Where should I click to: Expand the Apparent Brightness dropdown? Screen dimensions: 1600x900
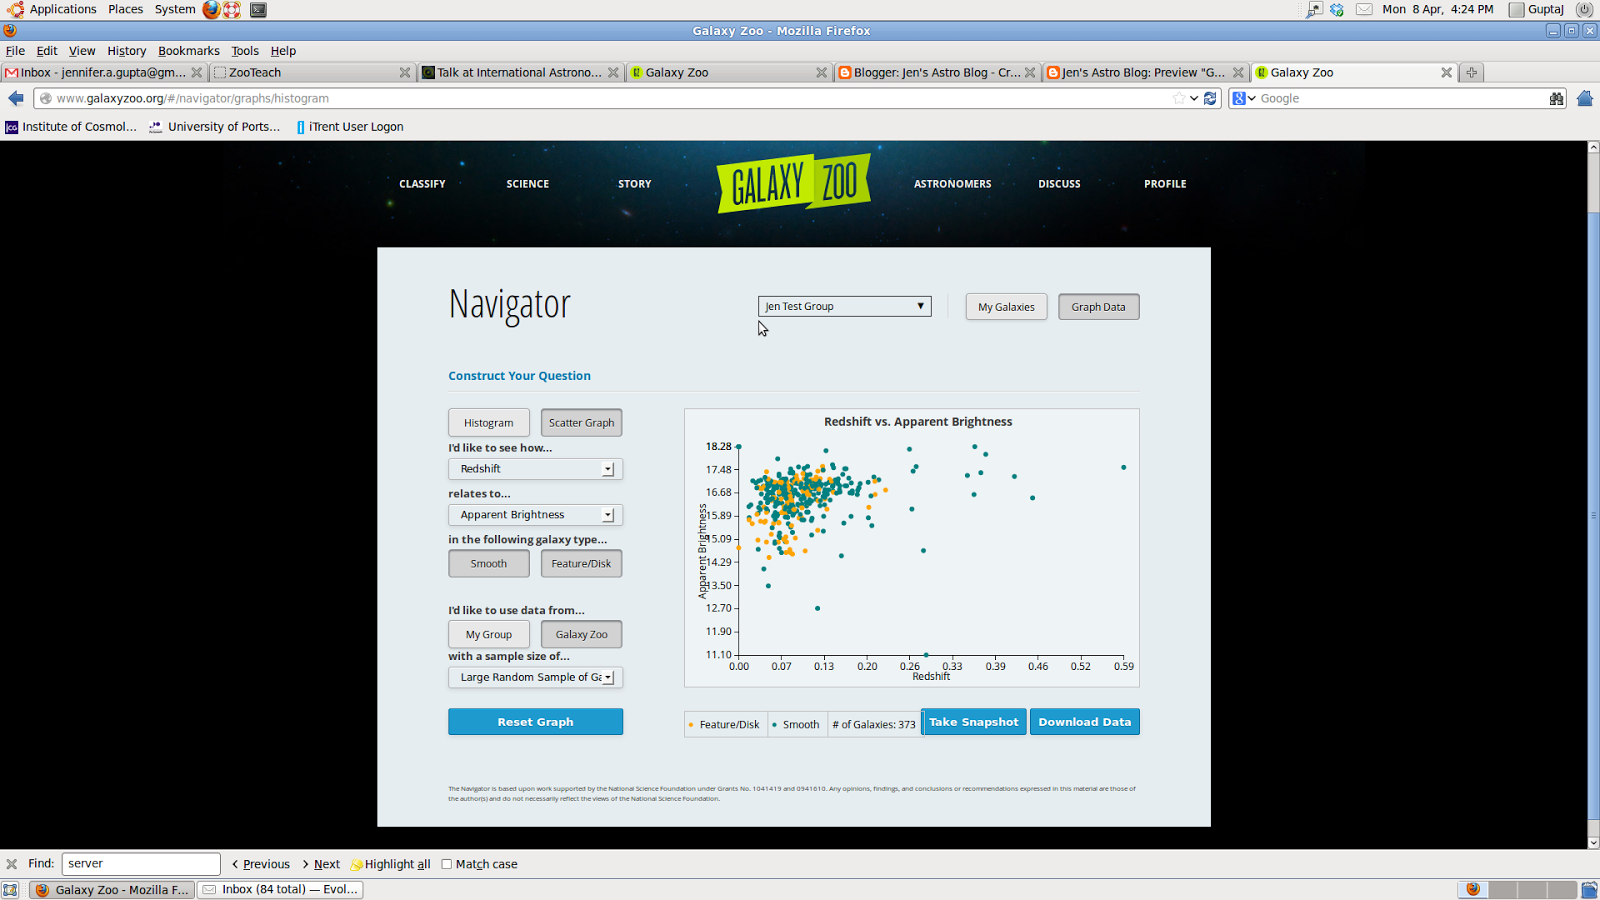tap(535, 515)
